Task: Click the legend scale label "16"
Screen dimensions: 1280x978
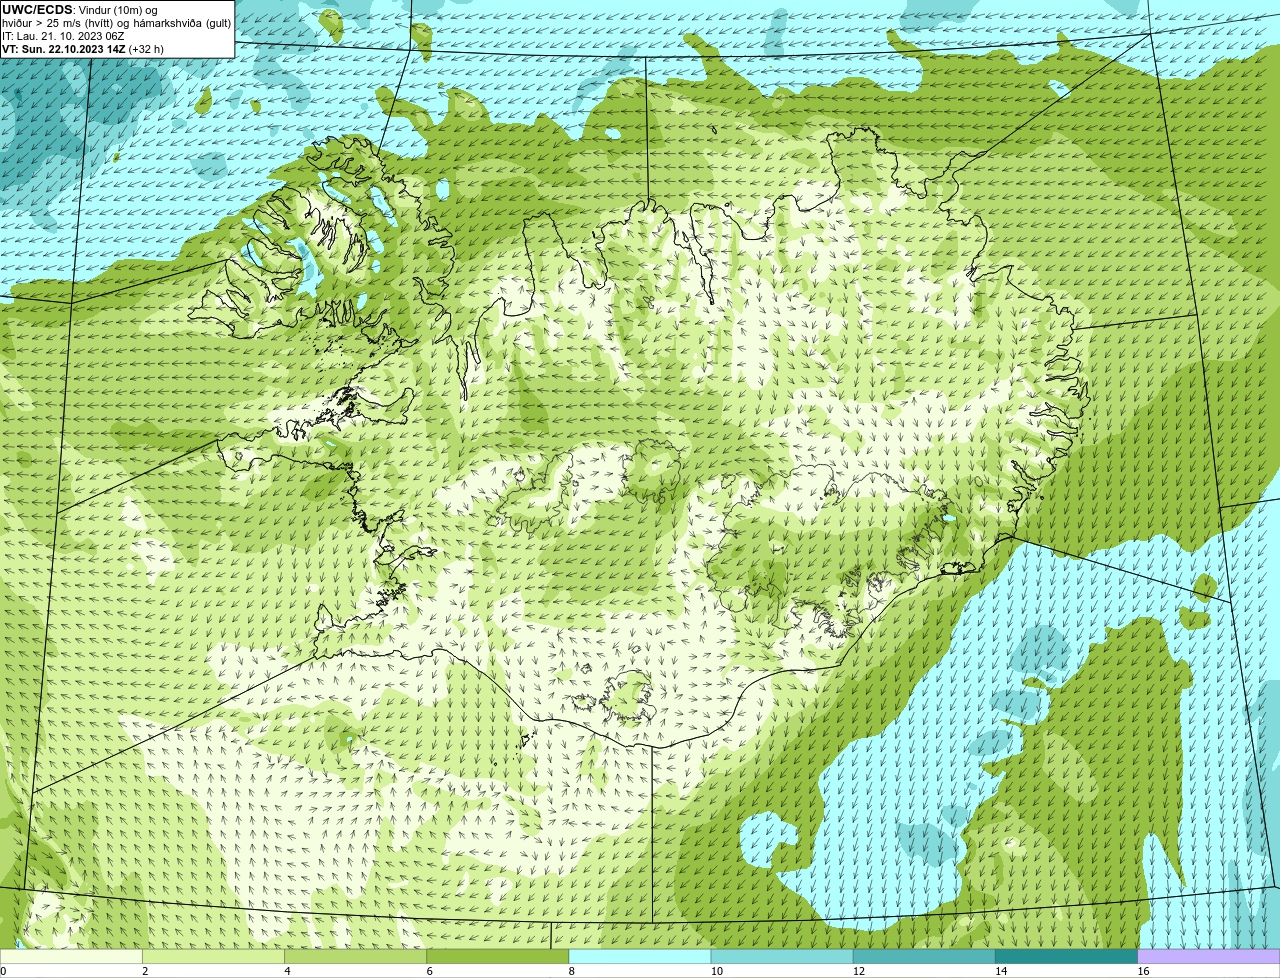Action: [x=1144, y=971]
